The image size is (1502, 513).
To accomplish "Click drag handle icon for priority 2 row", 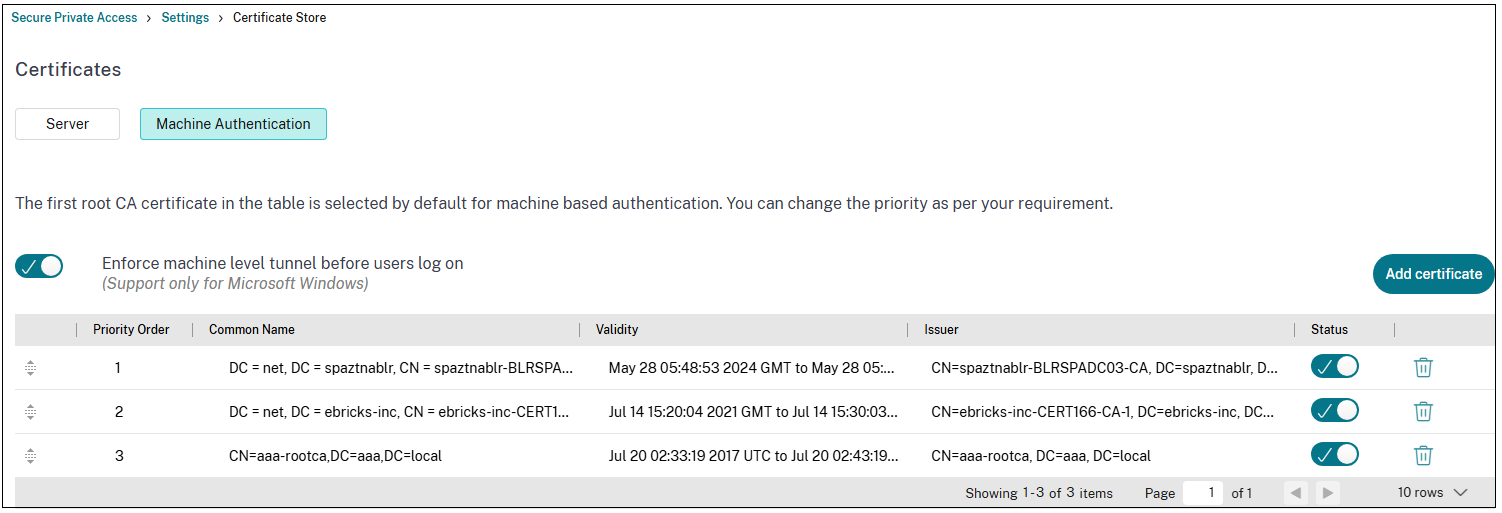I will (31, 411).
